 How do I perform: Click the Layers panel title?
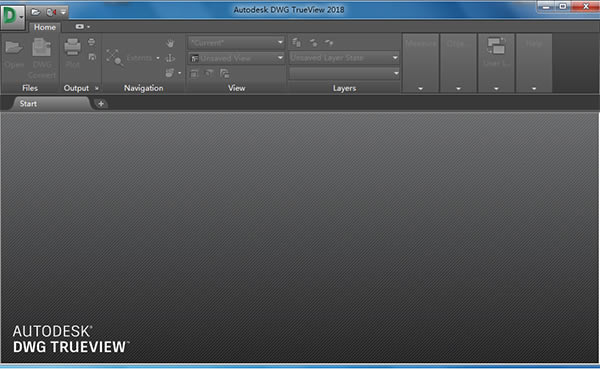(344, 88)
